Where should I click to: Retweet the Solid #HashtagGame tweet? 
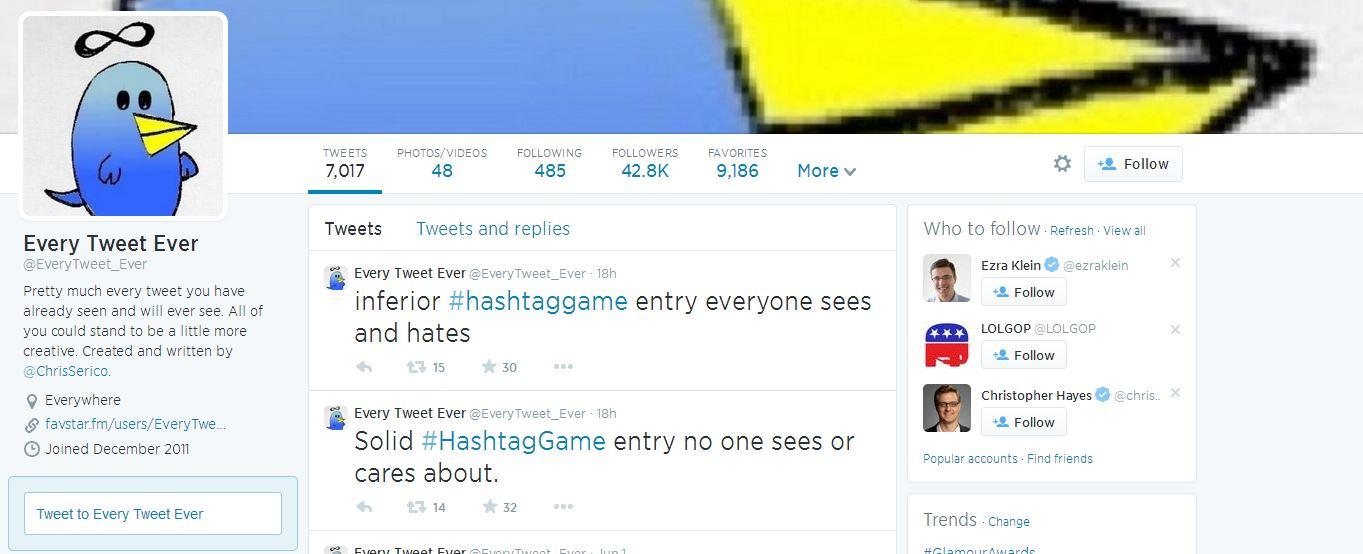416,507
